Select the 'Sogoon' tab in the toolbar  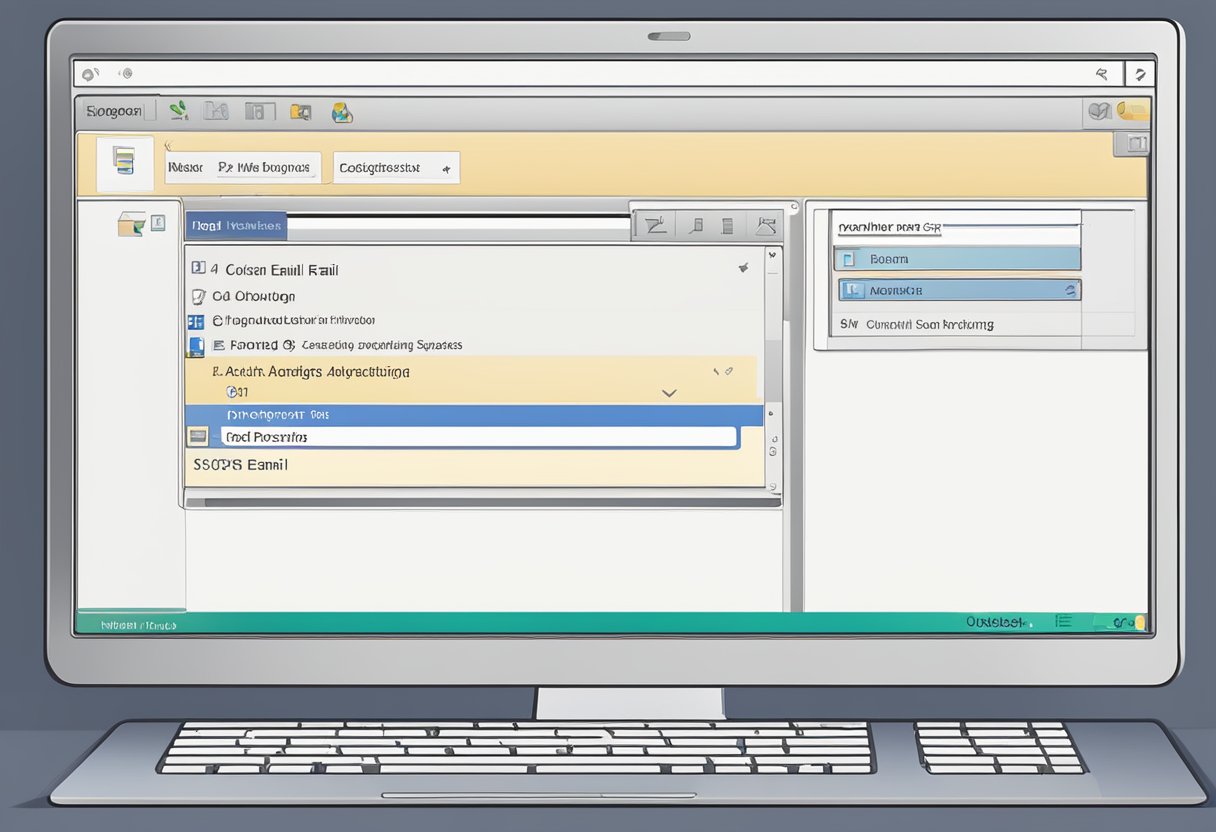point(115,111)
